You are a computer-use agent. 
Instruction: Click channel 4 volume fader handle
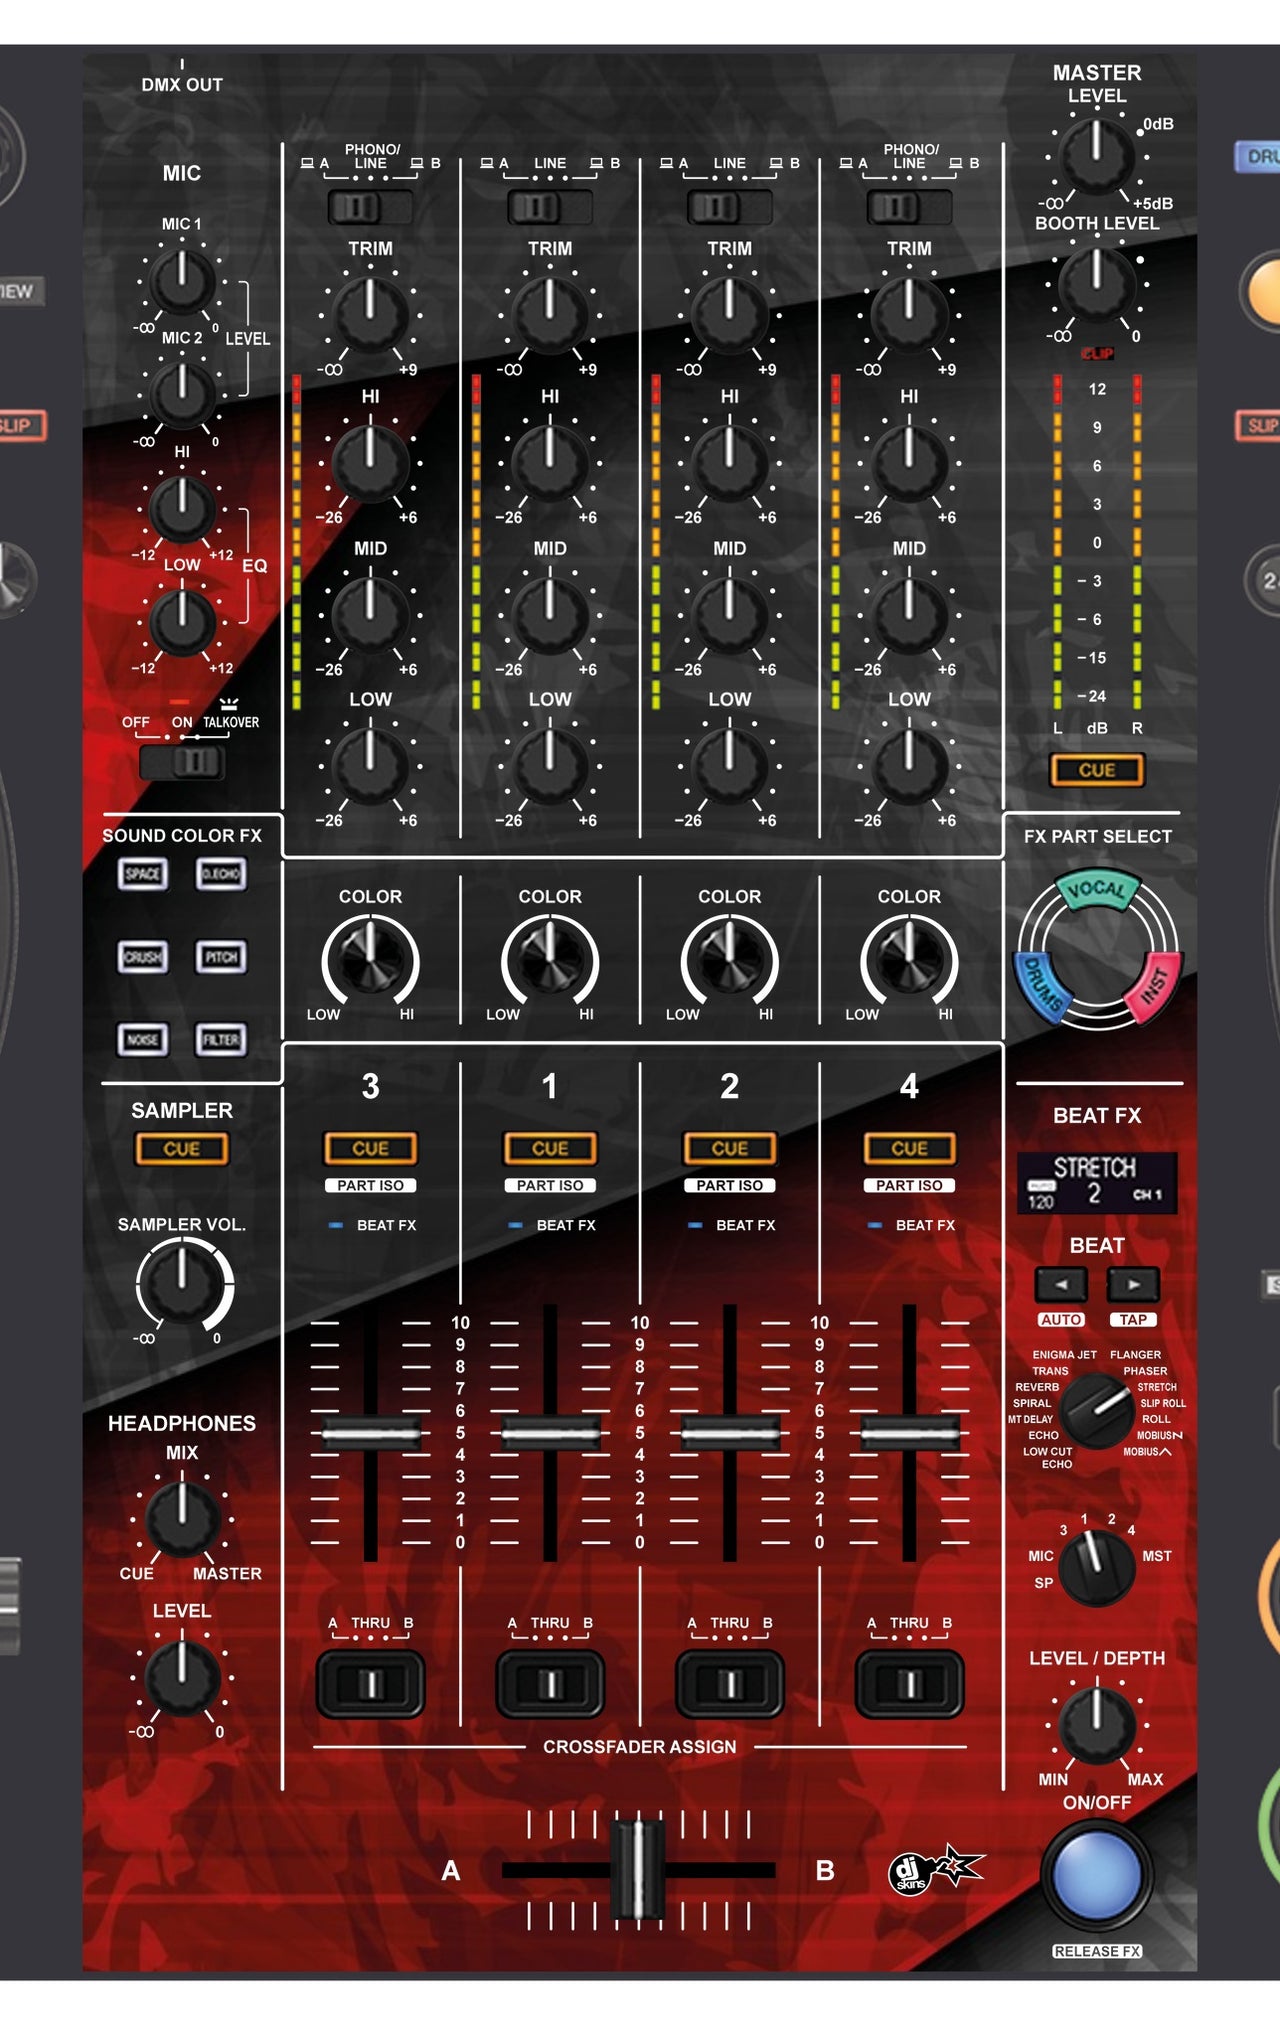pyautogui.click(x=909, y=1434)
